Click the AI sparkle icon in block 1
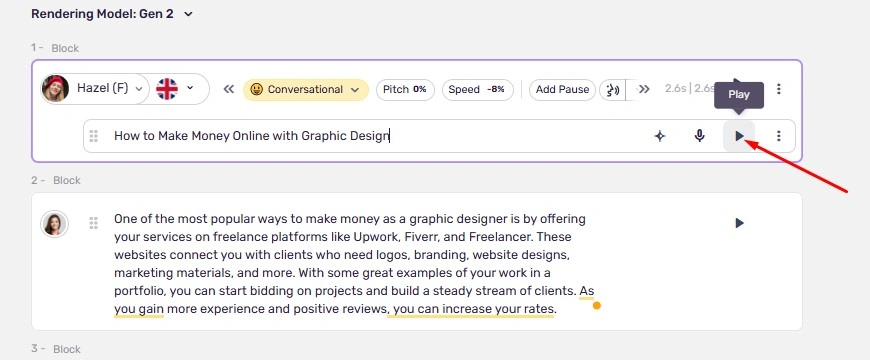This screenshot has height=360, width=870. (659, 136)
